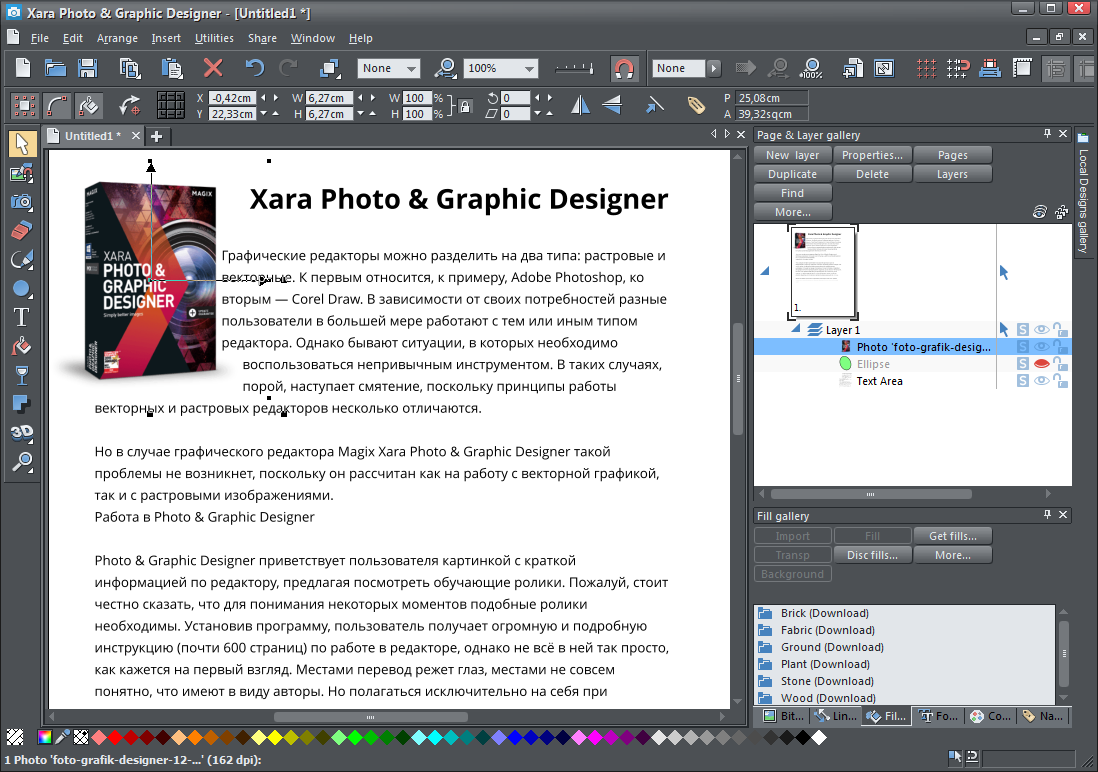Open the live effects None arrow

point(714,68)
